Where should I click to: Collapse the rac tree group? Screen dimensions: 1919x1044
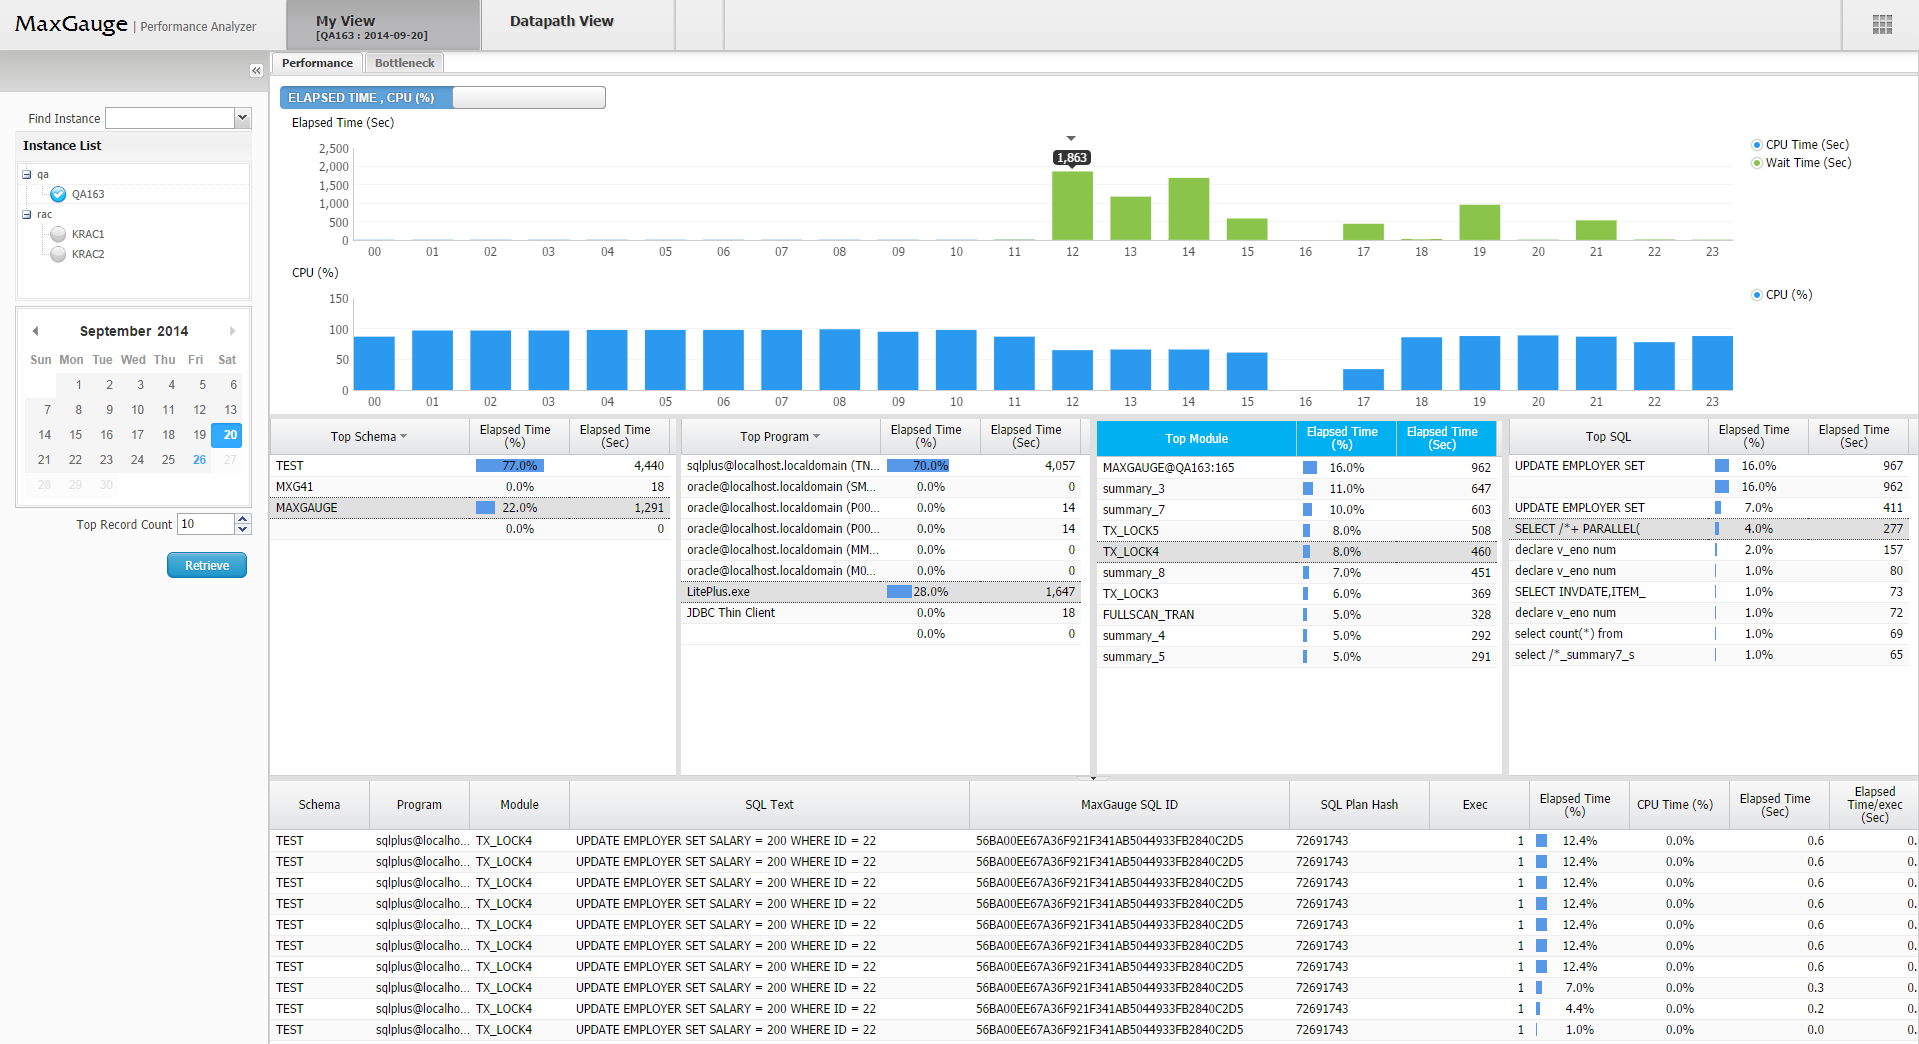27,214
